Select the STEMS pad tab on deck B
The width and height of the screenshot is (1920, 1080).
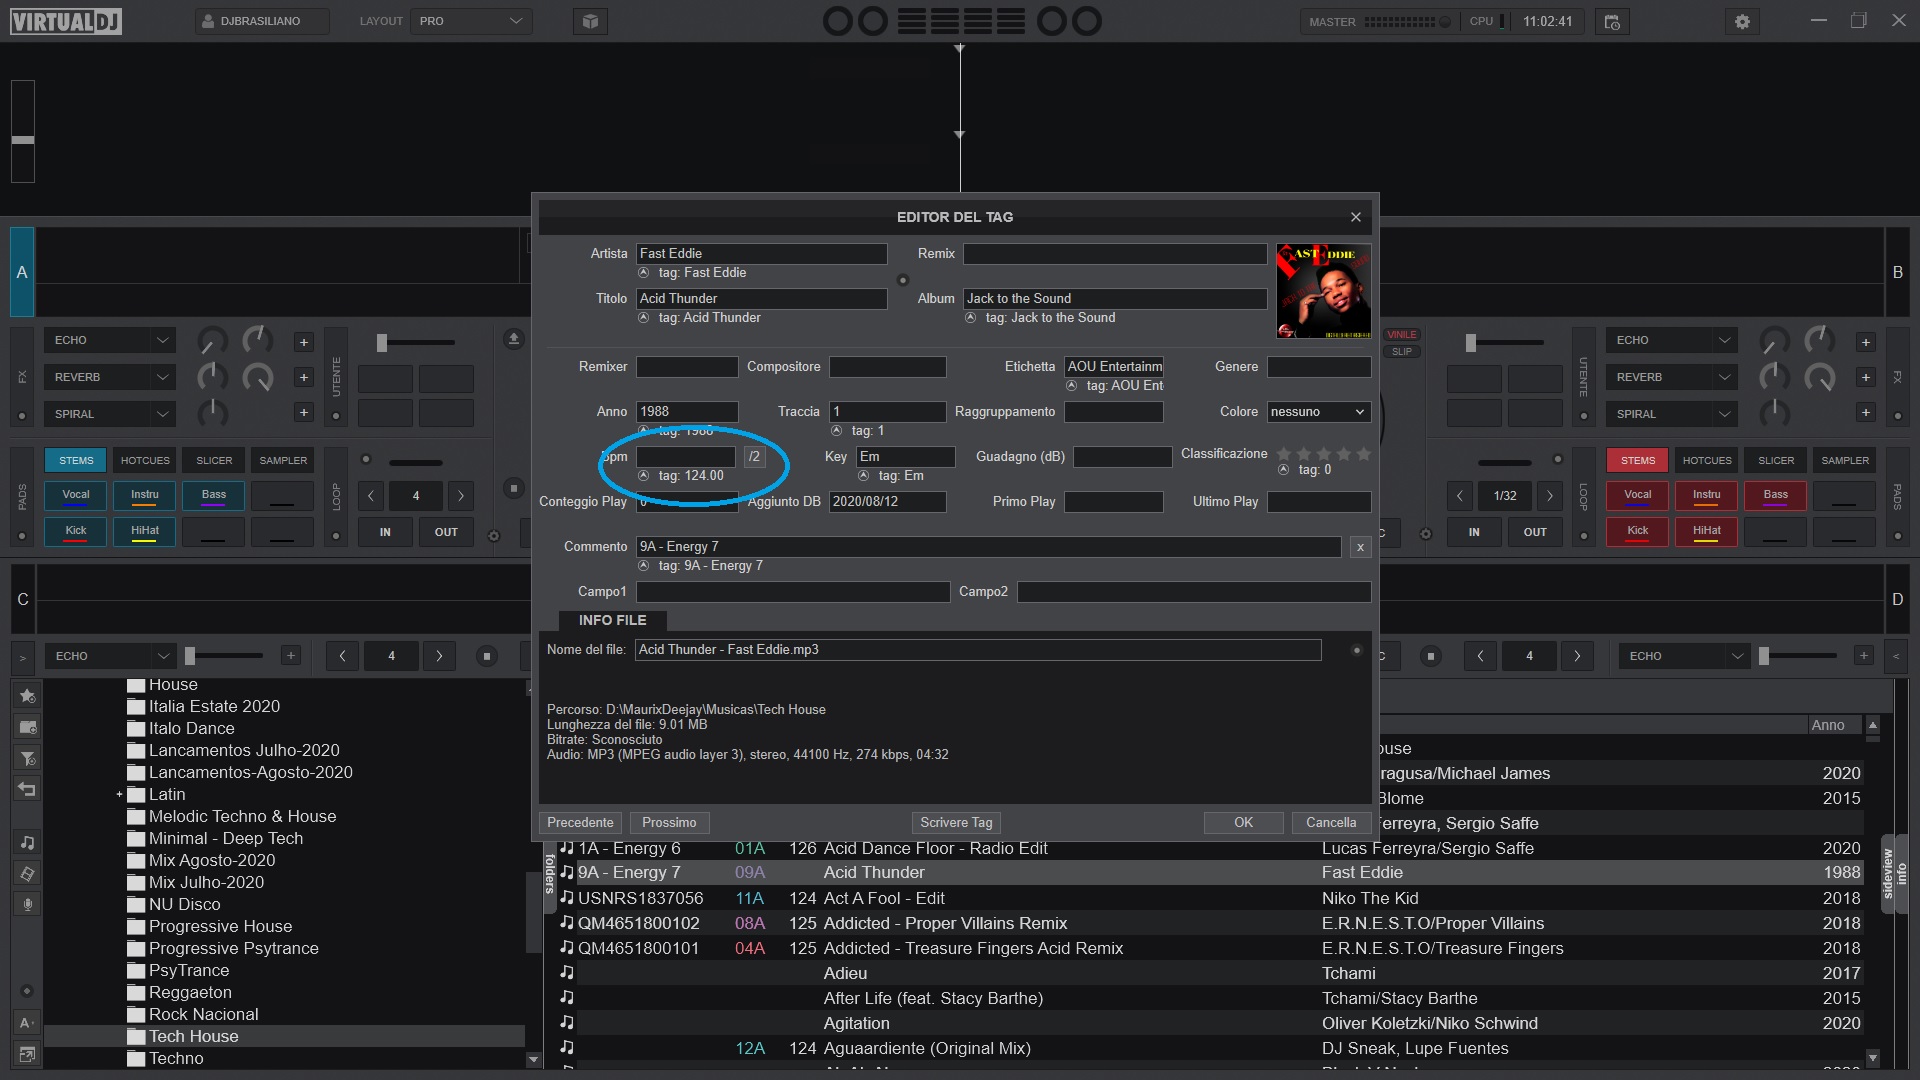[x=1637, y=460]
